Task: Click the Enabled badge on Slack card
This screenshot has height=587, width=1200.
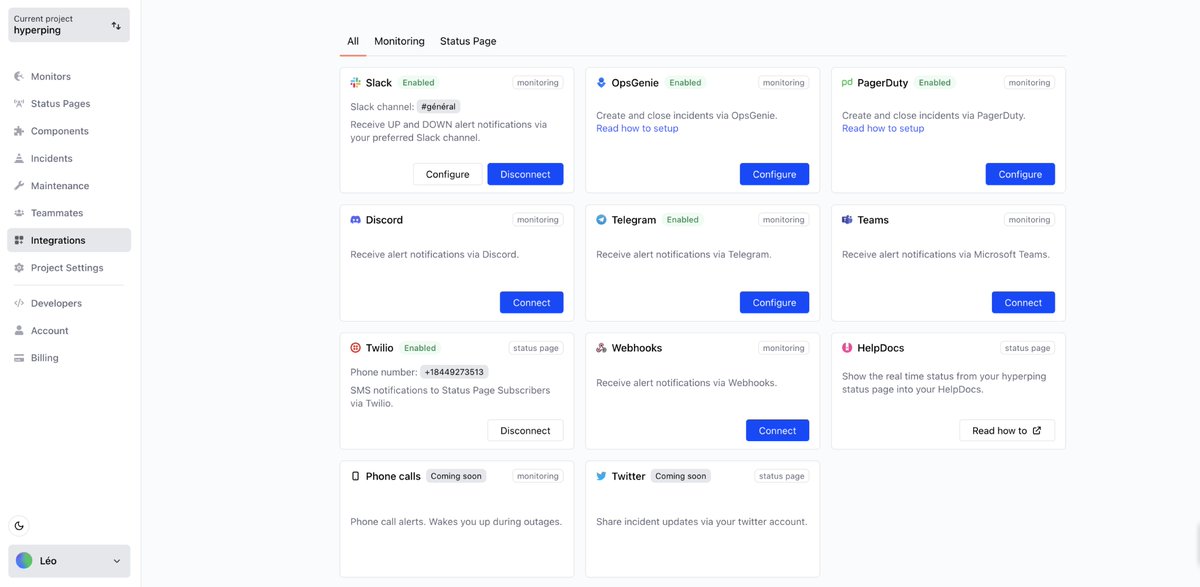Action: point(418,83)
